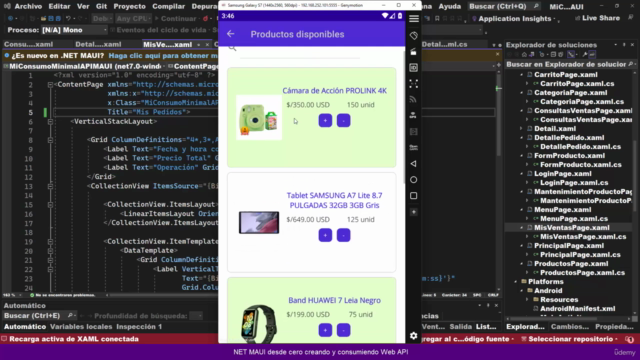Image resolution: width=640 pixels, height=360 pixels.
Task: Click the .NET MAUI help link in info bar
Action: tap(163, 56)
